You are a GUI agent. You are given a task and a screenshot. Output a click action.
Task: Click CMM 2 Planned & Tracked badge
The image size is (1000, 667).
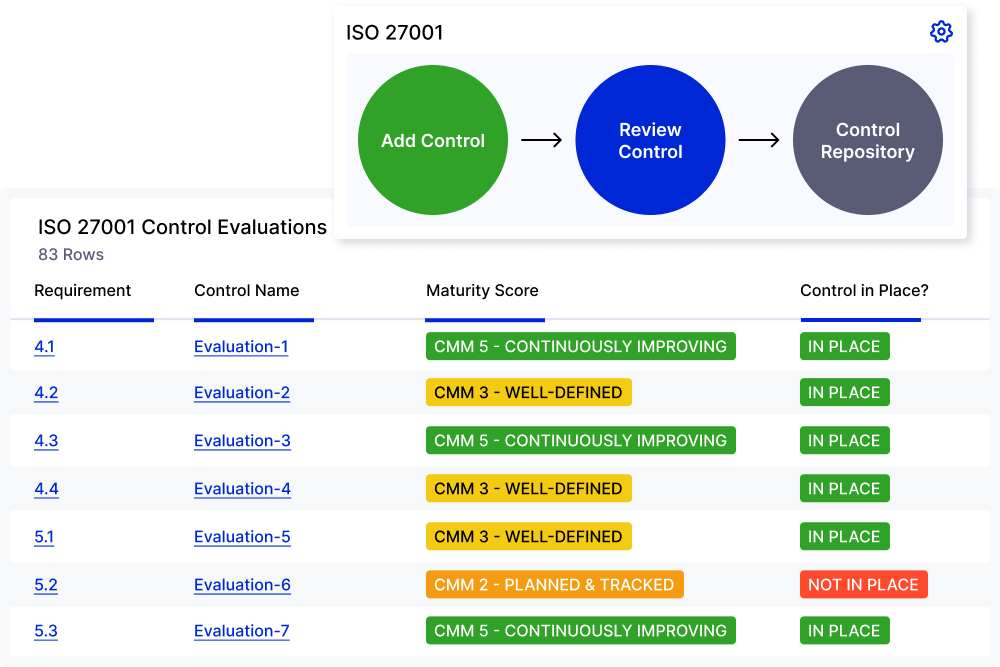click(x=555, y=585)
